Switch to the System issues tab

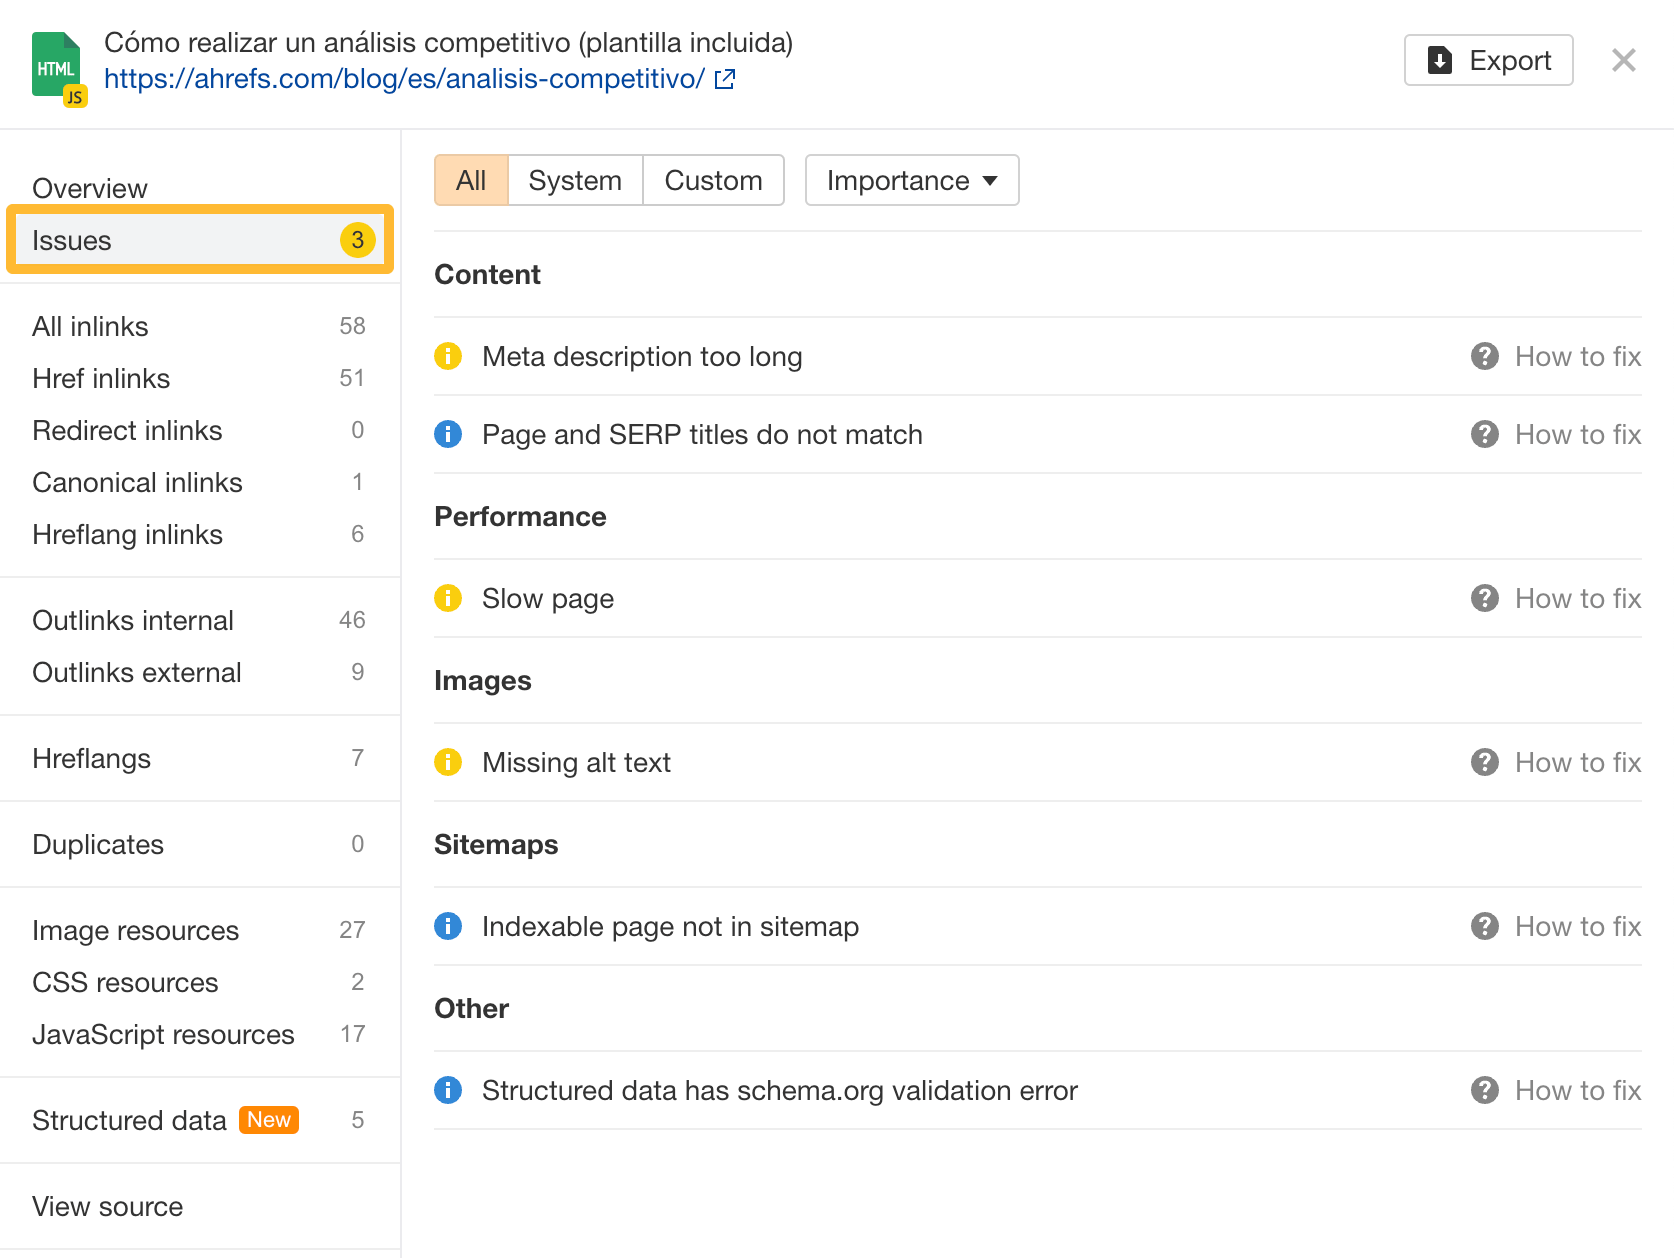[x=575, y=180]
